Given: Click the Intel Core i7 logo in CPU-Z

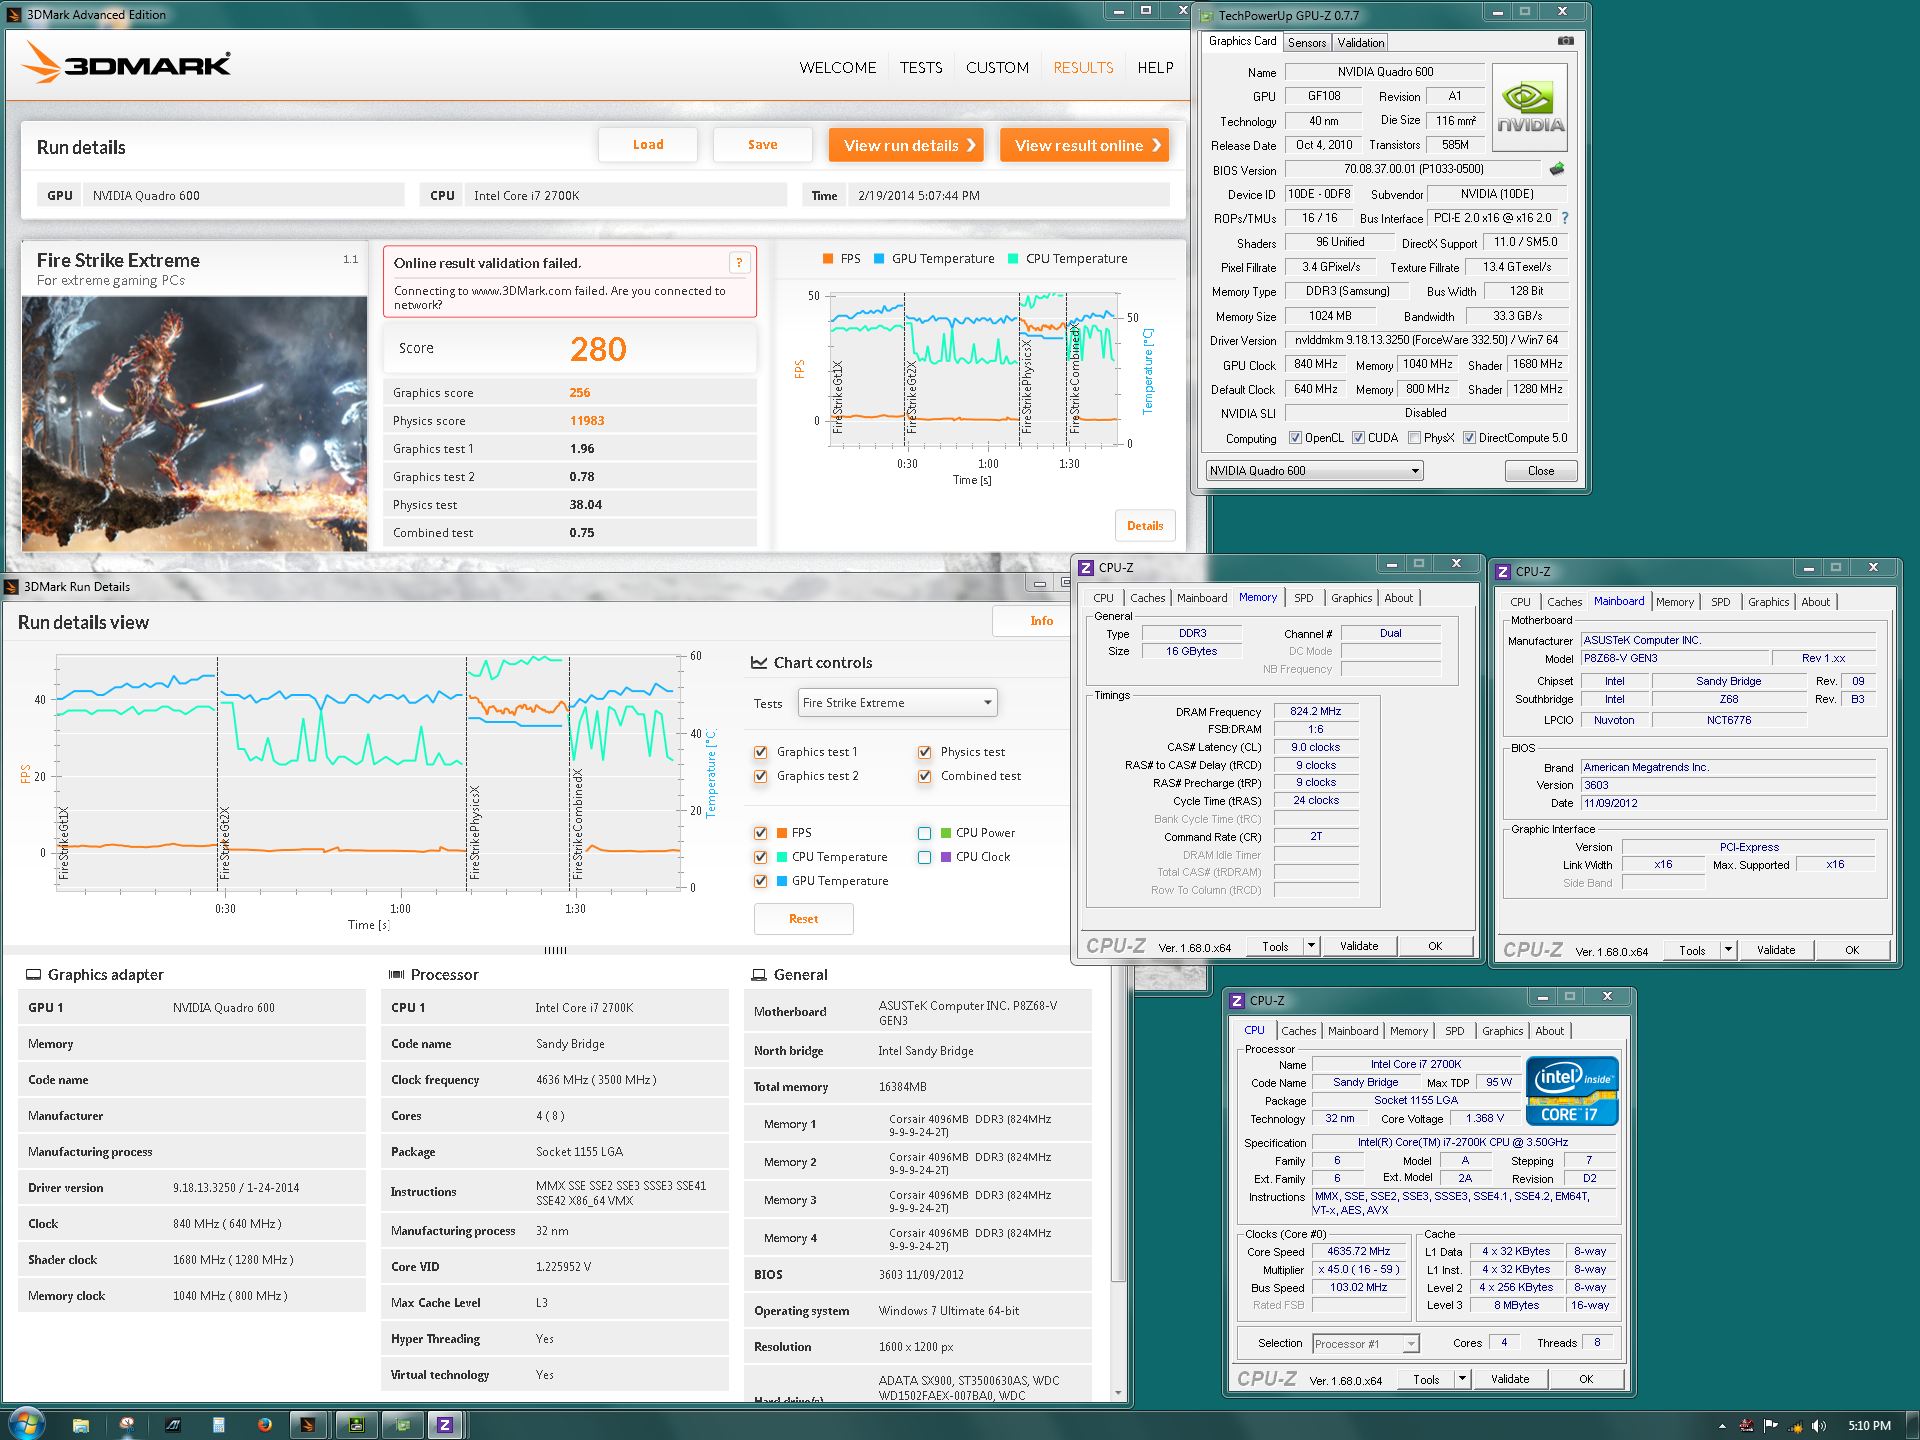Looking at the screenshot, I should 1573,1091.
